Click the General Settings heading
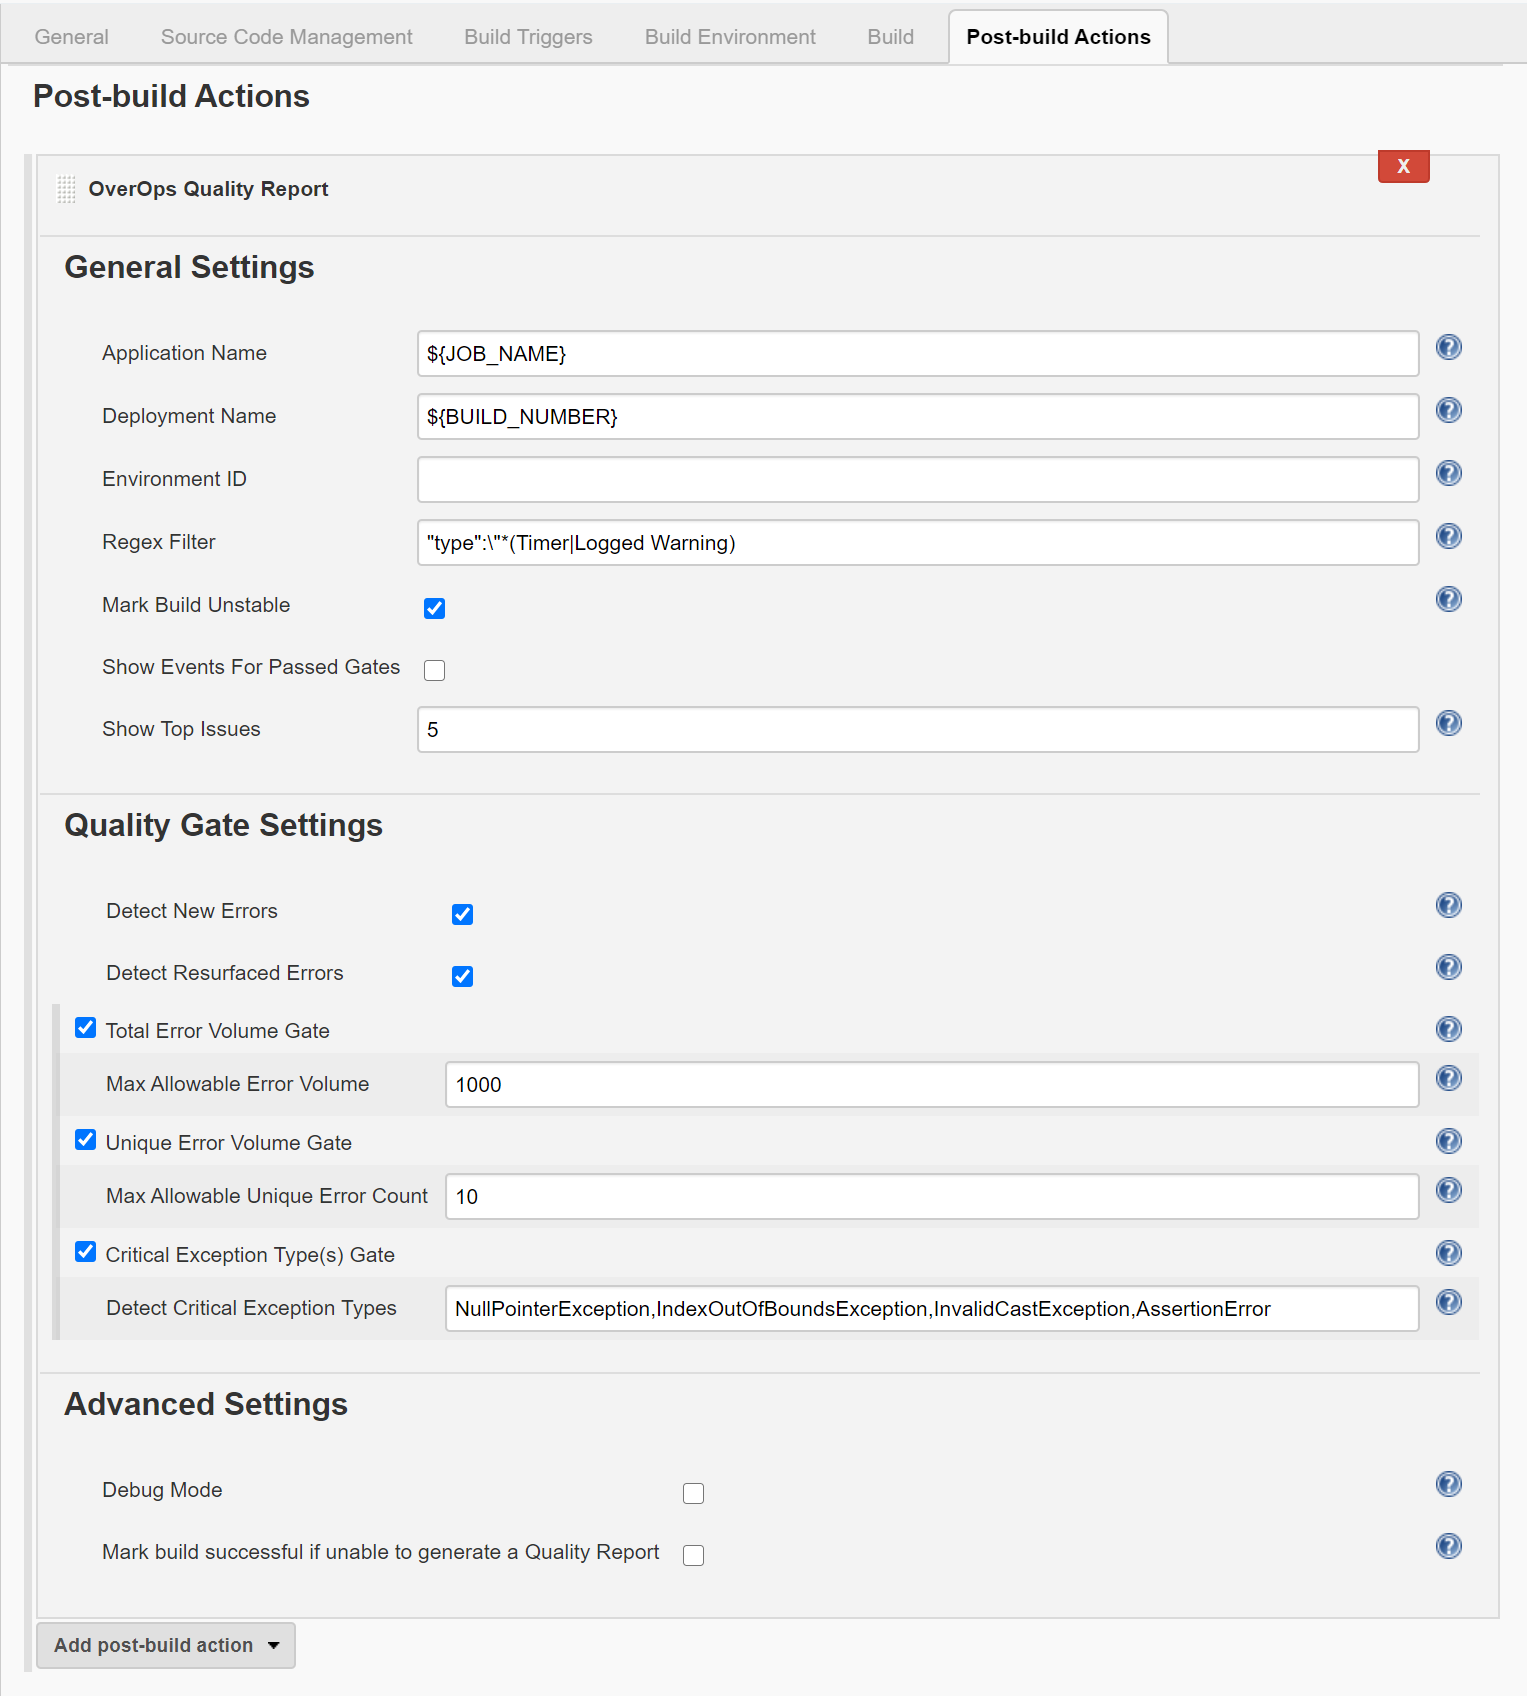Image resolution: width=1527 pixels, height=1696 pixels. 189,268
